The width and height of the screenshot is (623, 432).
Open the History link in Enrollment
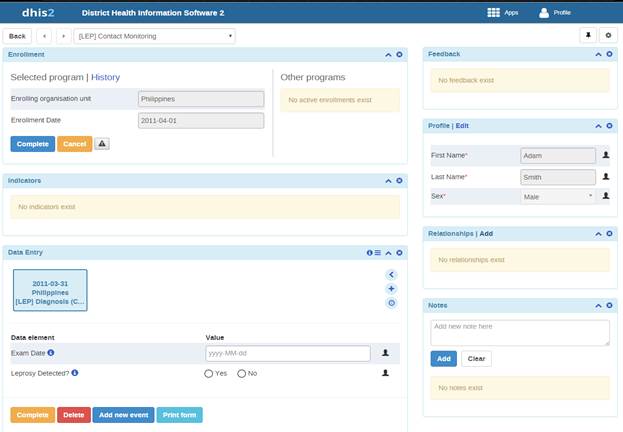click(106, 77)
